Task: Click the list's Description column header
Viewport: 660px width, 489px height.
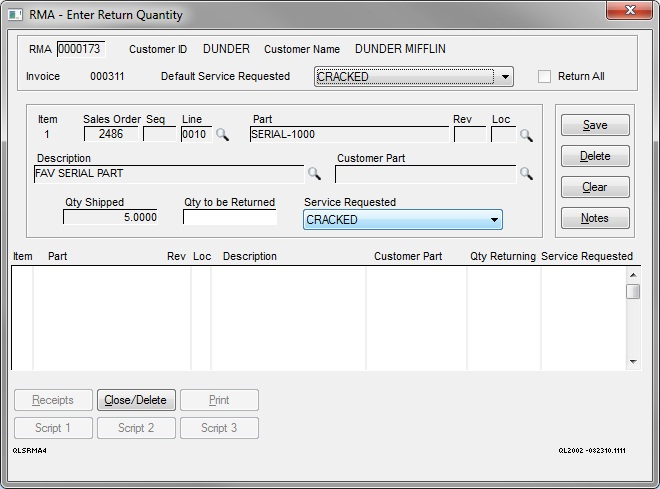Action: point(250,256)
